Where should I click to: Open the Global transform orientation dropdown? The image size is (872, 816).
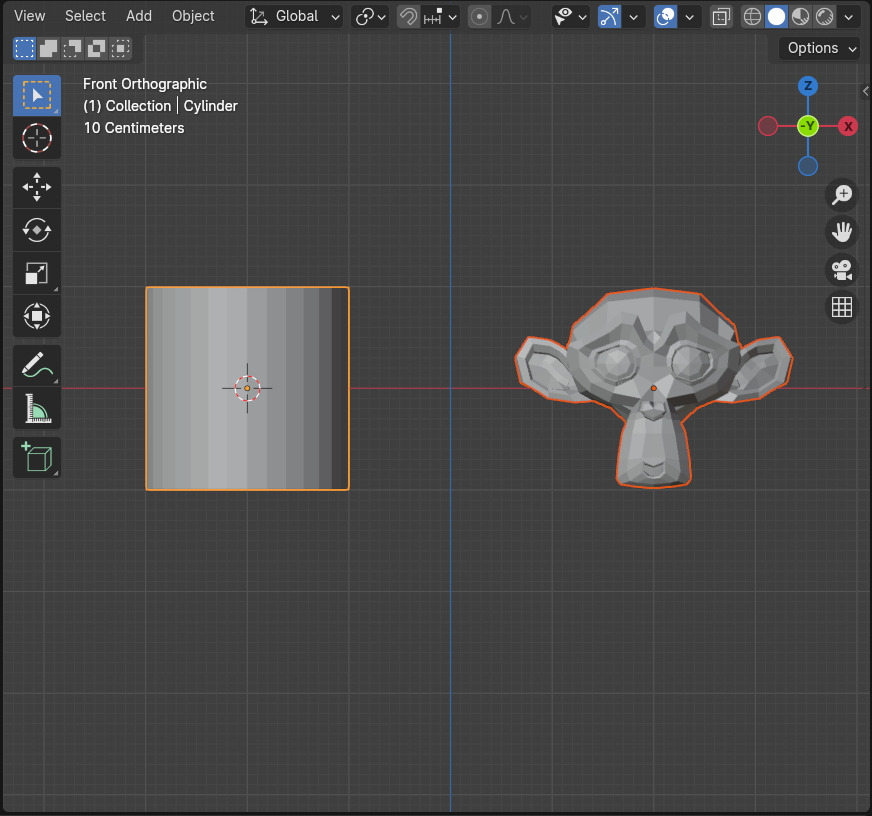(294, 17)
